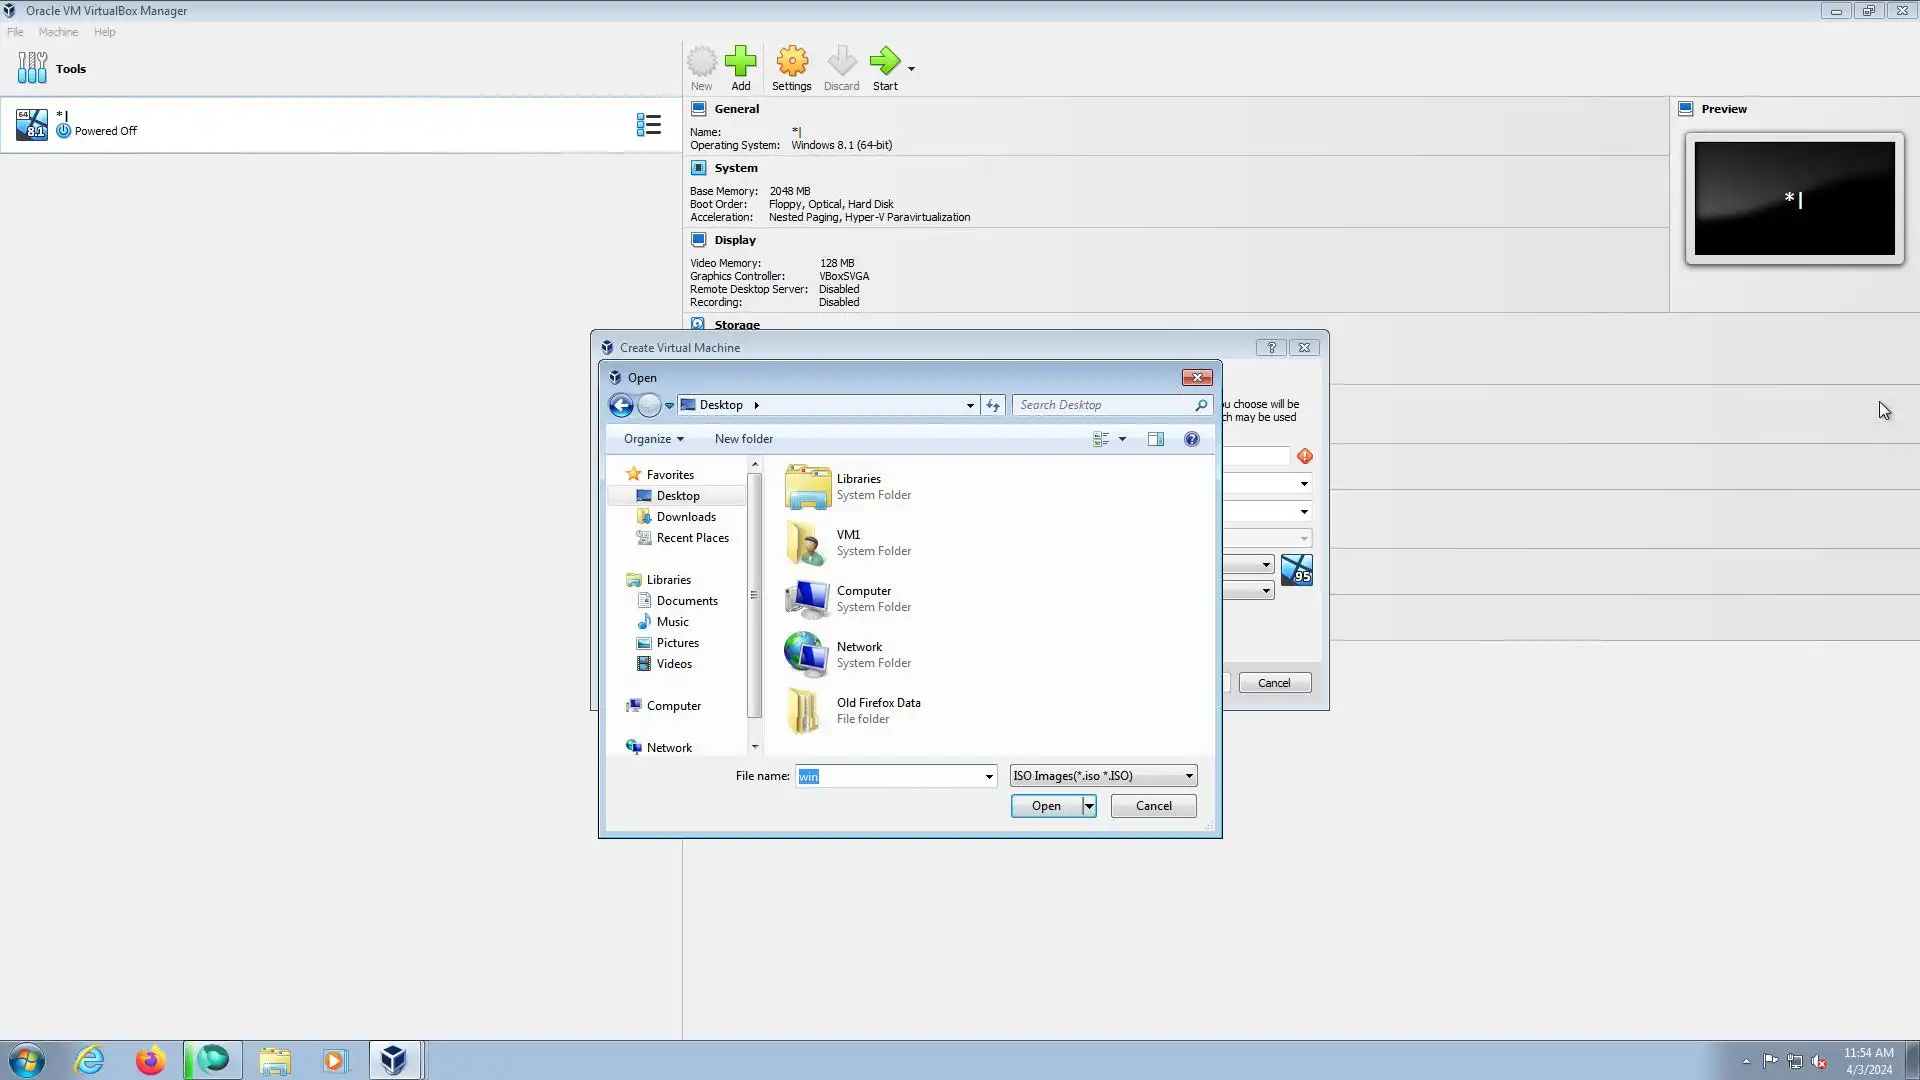
Task: Open the Organize dropdown menu
Action: coord(653,439)
